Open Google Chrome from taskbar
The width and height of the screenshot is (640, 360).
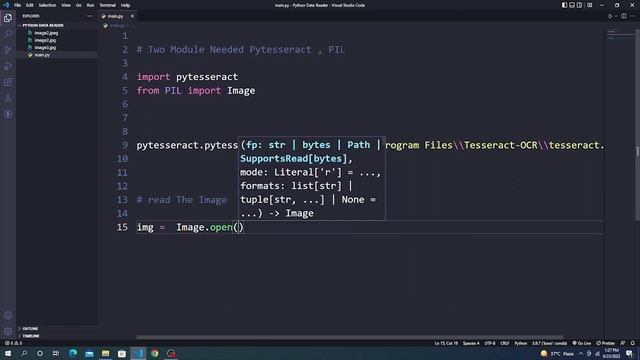(x=154, y=353)
